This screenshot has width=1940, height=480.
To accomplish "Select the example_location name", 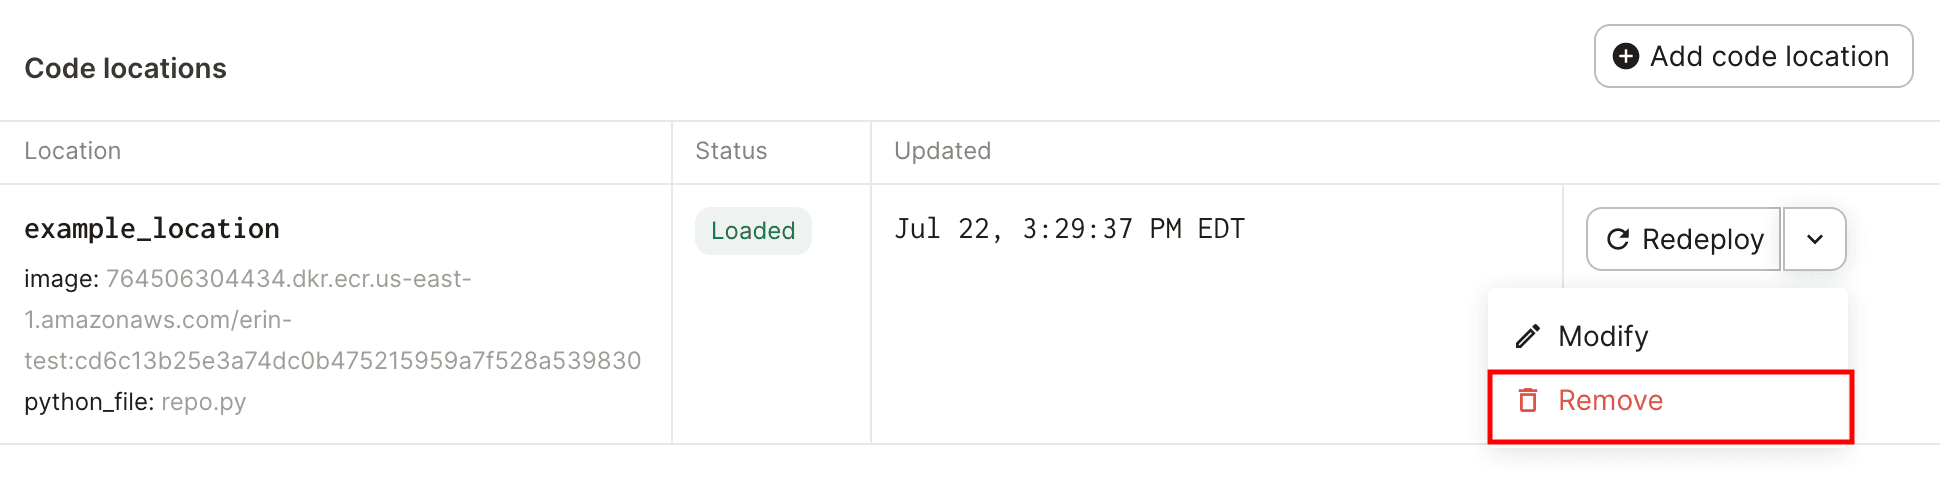I will (x=152, y=229).
